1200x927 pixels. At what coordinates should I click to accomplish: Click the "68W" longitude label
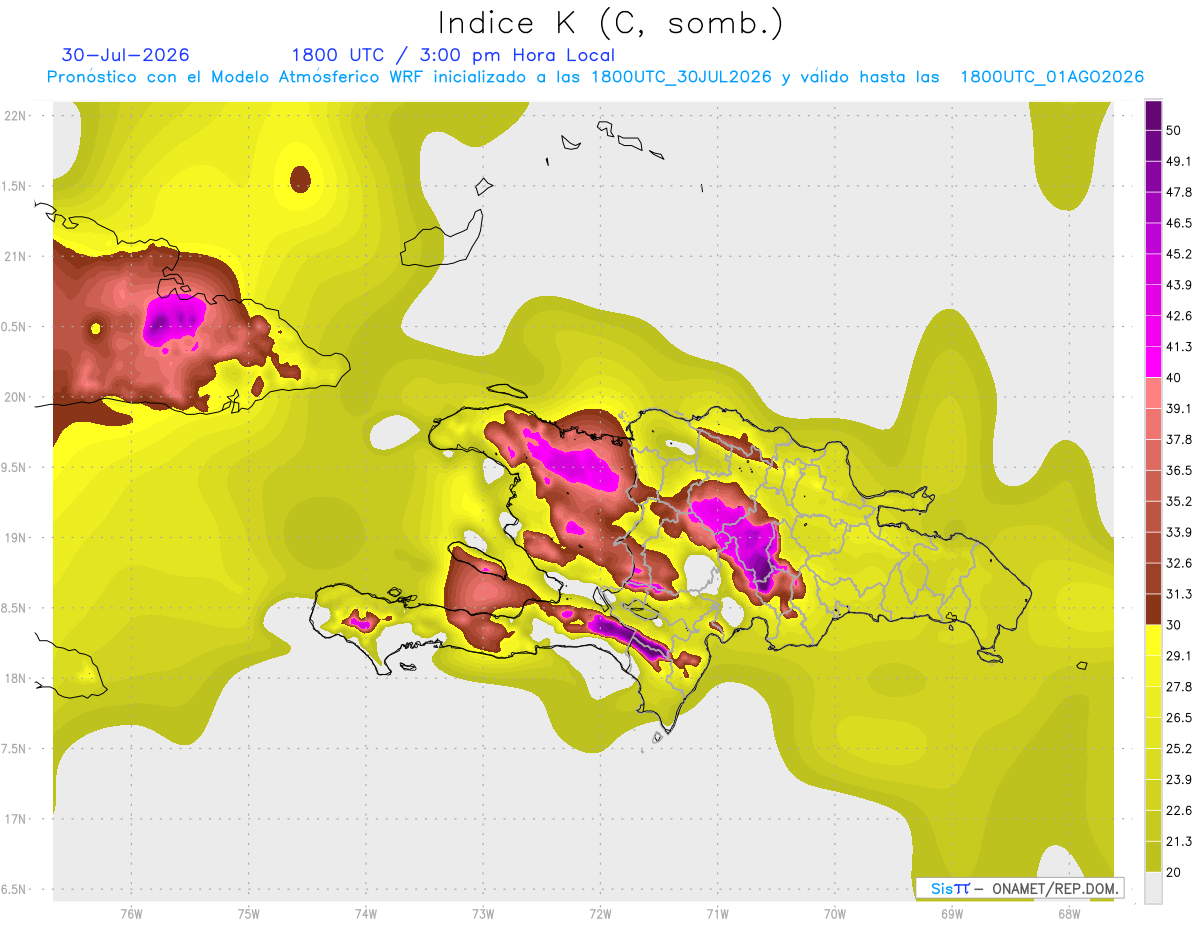1068,913
